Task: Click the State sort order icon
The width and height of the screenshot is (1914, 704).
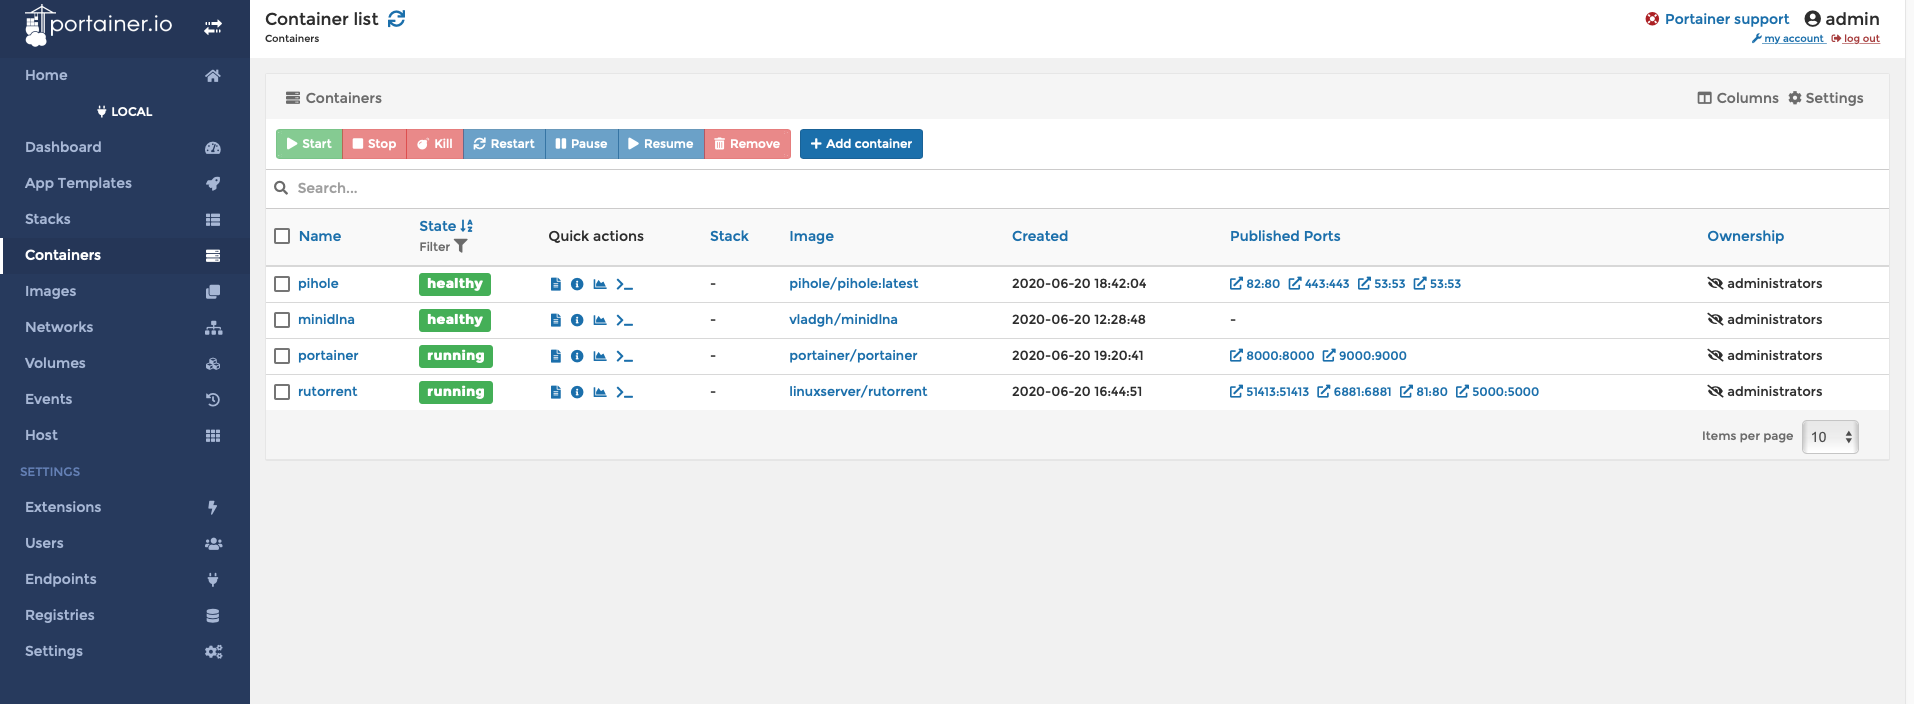Action: [467, 226]
